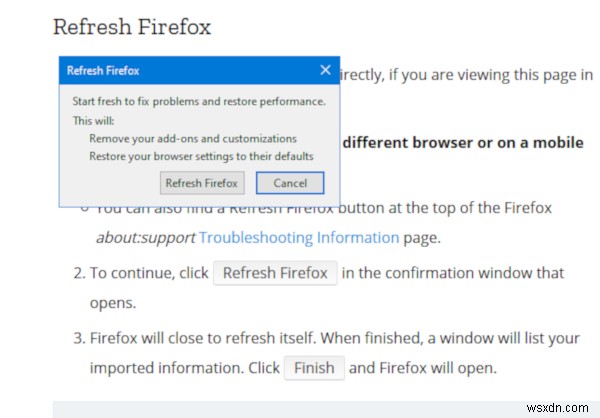
Task: Click the large Refresh Firefox page heading
Action: click(131, 27)
